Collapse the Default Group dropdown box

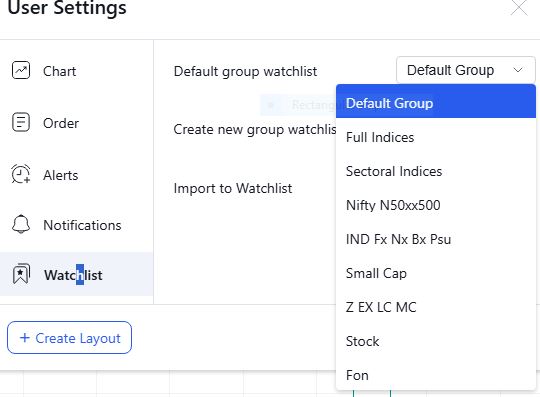pos(466,70)
